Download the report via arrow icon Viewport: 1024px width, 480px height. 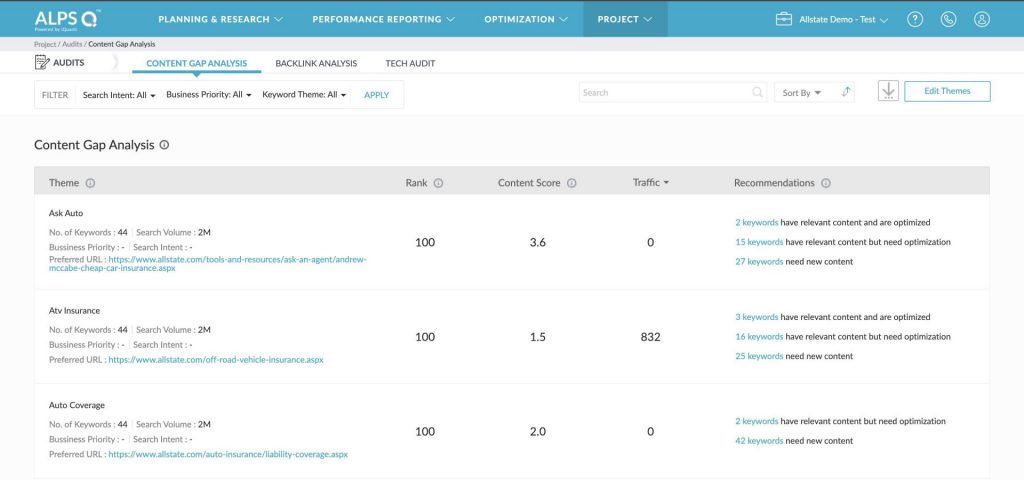(888, 91)
